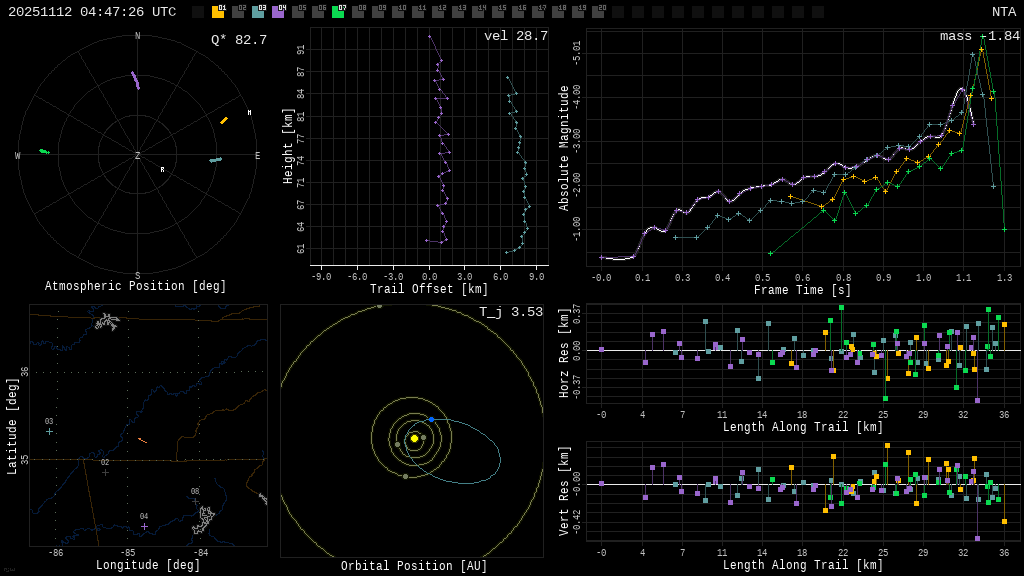The image size is (1024, 576).
Task: Click the vel 28.7 velocity label
Action: [x=515, y=36]
